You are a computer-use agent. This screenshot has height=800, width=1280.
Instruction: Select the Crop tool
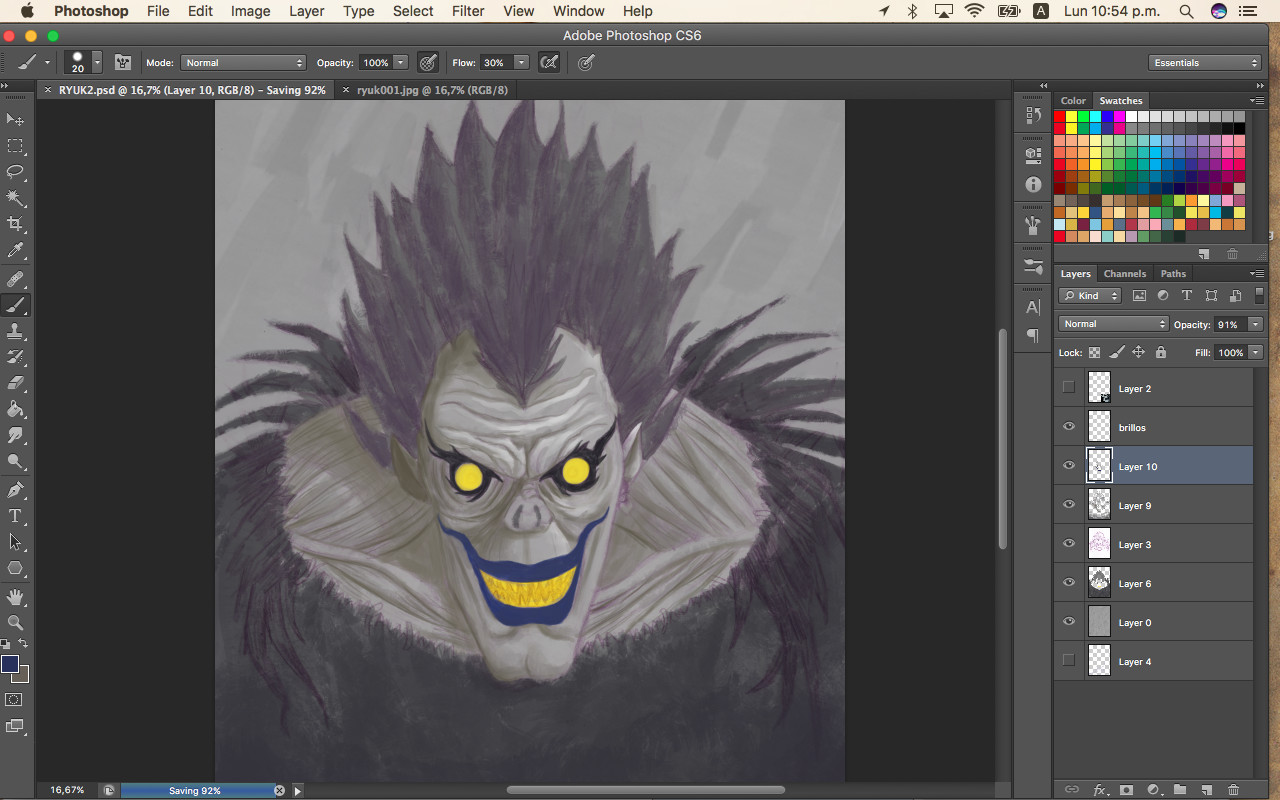coord(16,224)
